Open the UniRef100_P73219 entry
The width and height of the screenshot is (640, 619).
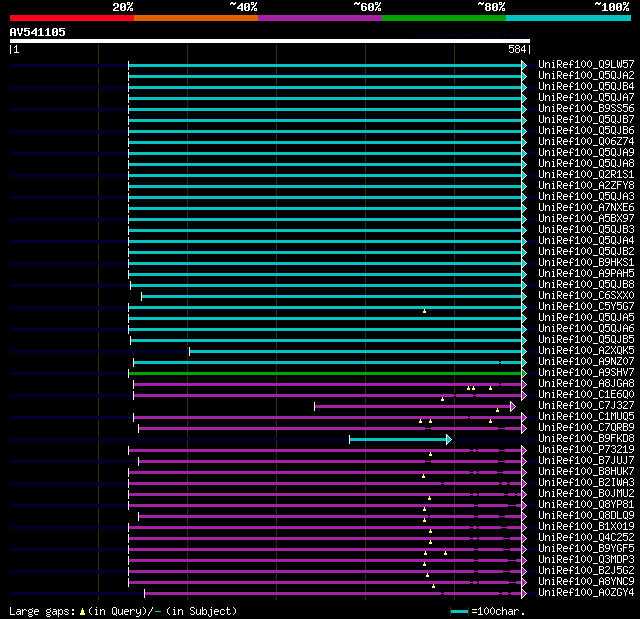click(x=586, y=450)
